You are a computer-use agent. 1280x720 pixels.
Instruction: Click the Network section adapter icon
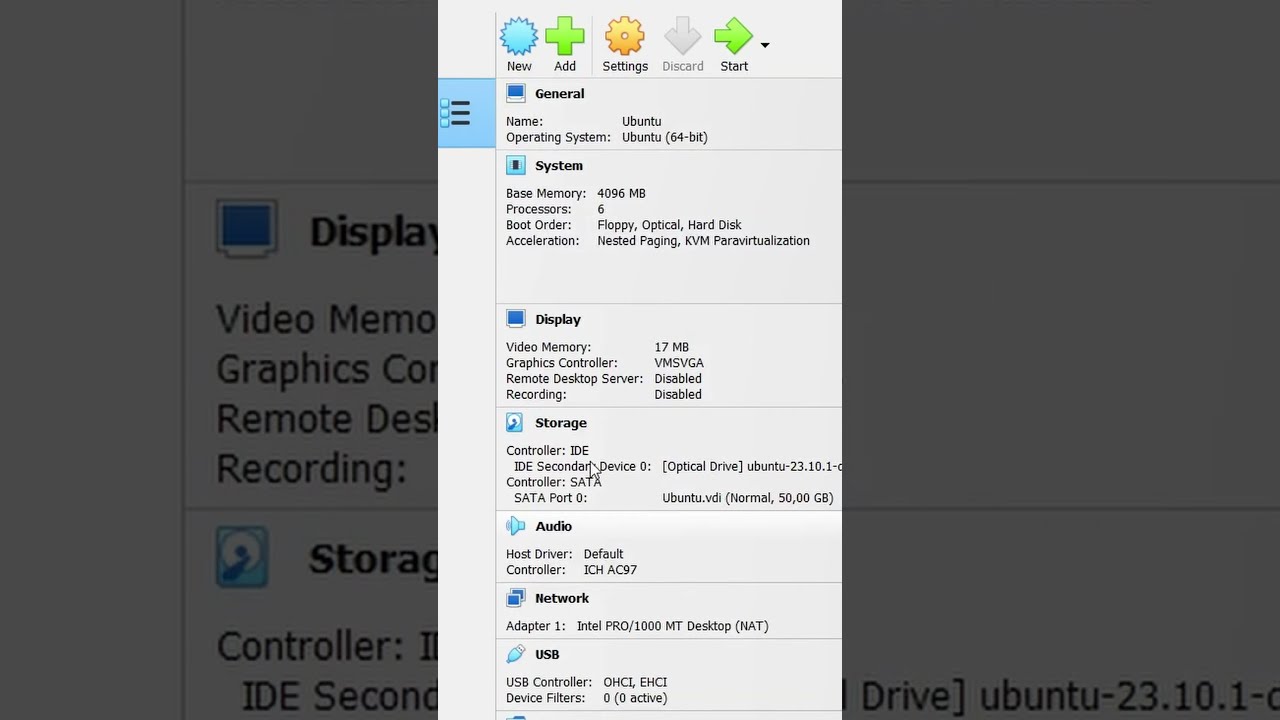pyautogui.click(x=516, y=598)
